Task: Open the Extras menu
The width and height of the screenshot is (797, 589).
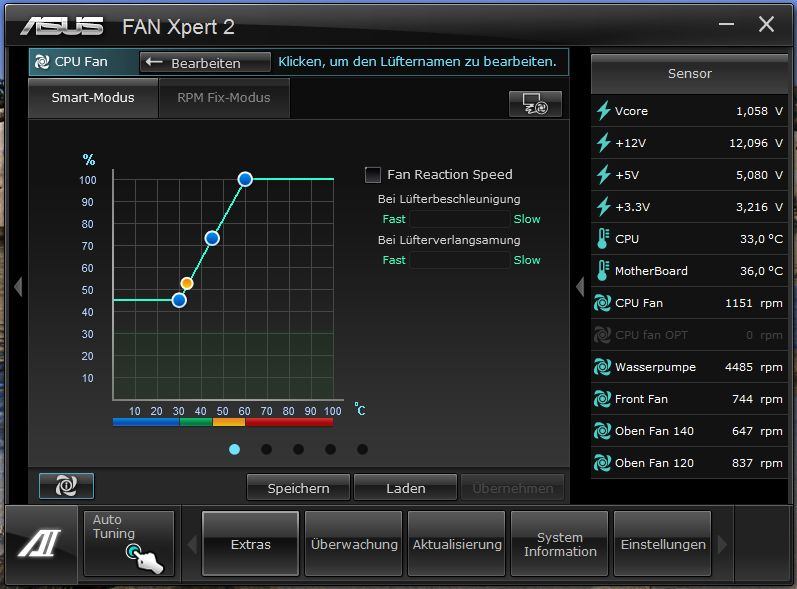Action: tap(251, 544)
